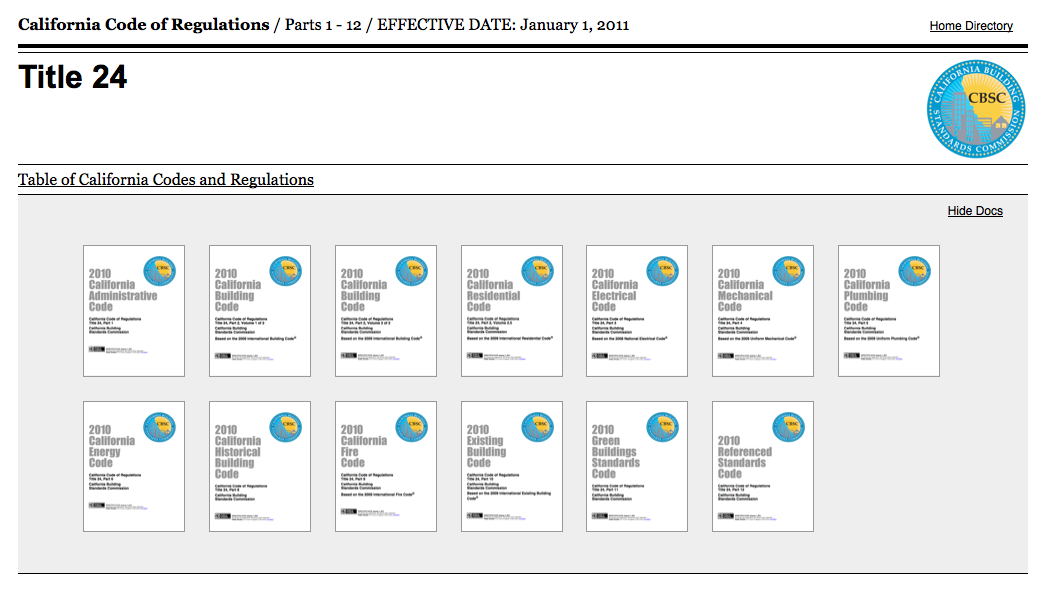Click CBSC seal on the Fire Code cover

tap(411, 427)
